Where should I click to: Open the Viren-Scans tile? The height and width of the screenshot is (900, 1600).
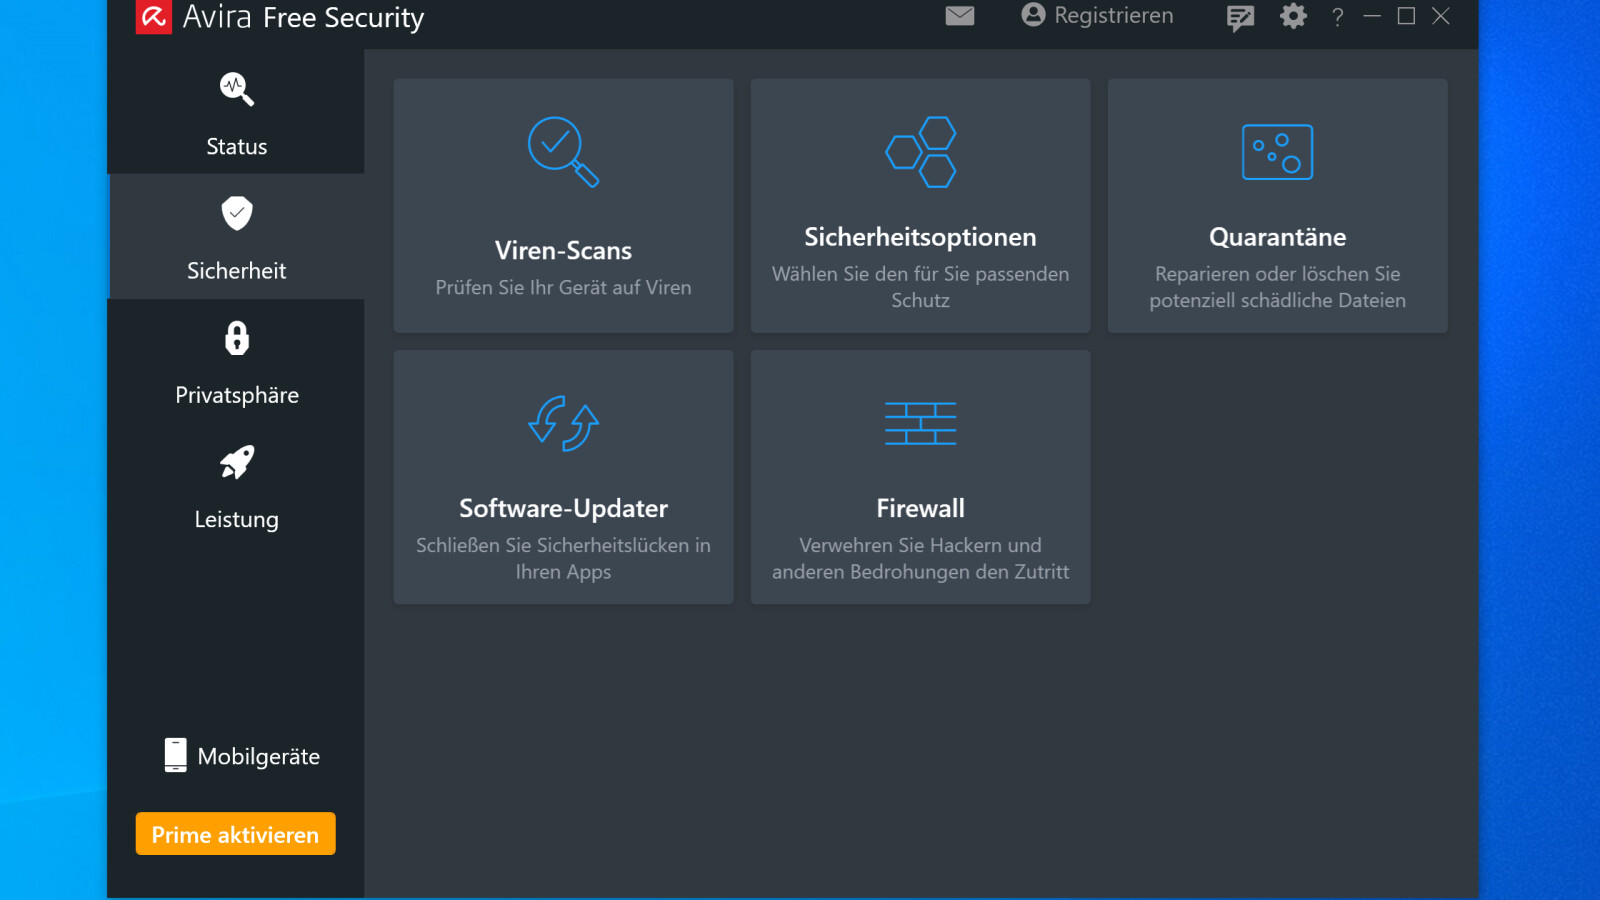point(563,205)
